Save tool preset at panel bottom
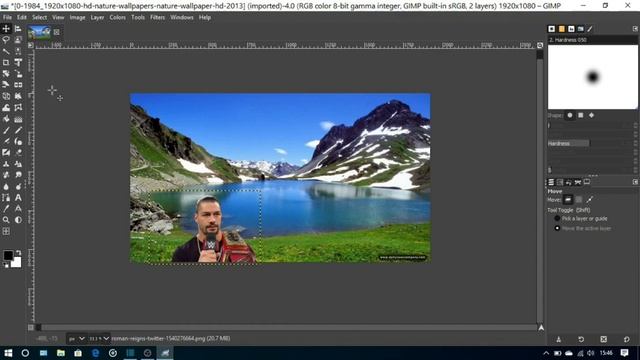 (x=558, y=339)
